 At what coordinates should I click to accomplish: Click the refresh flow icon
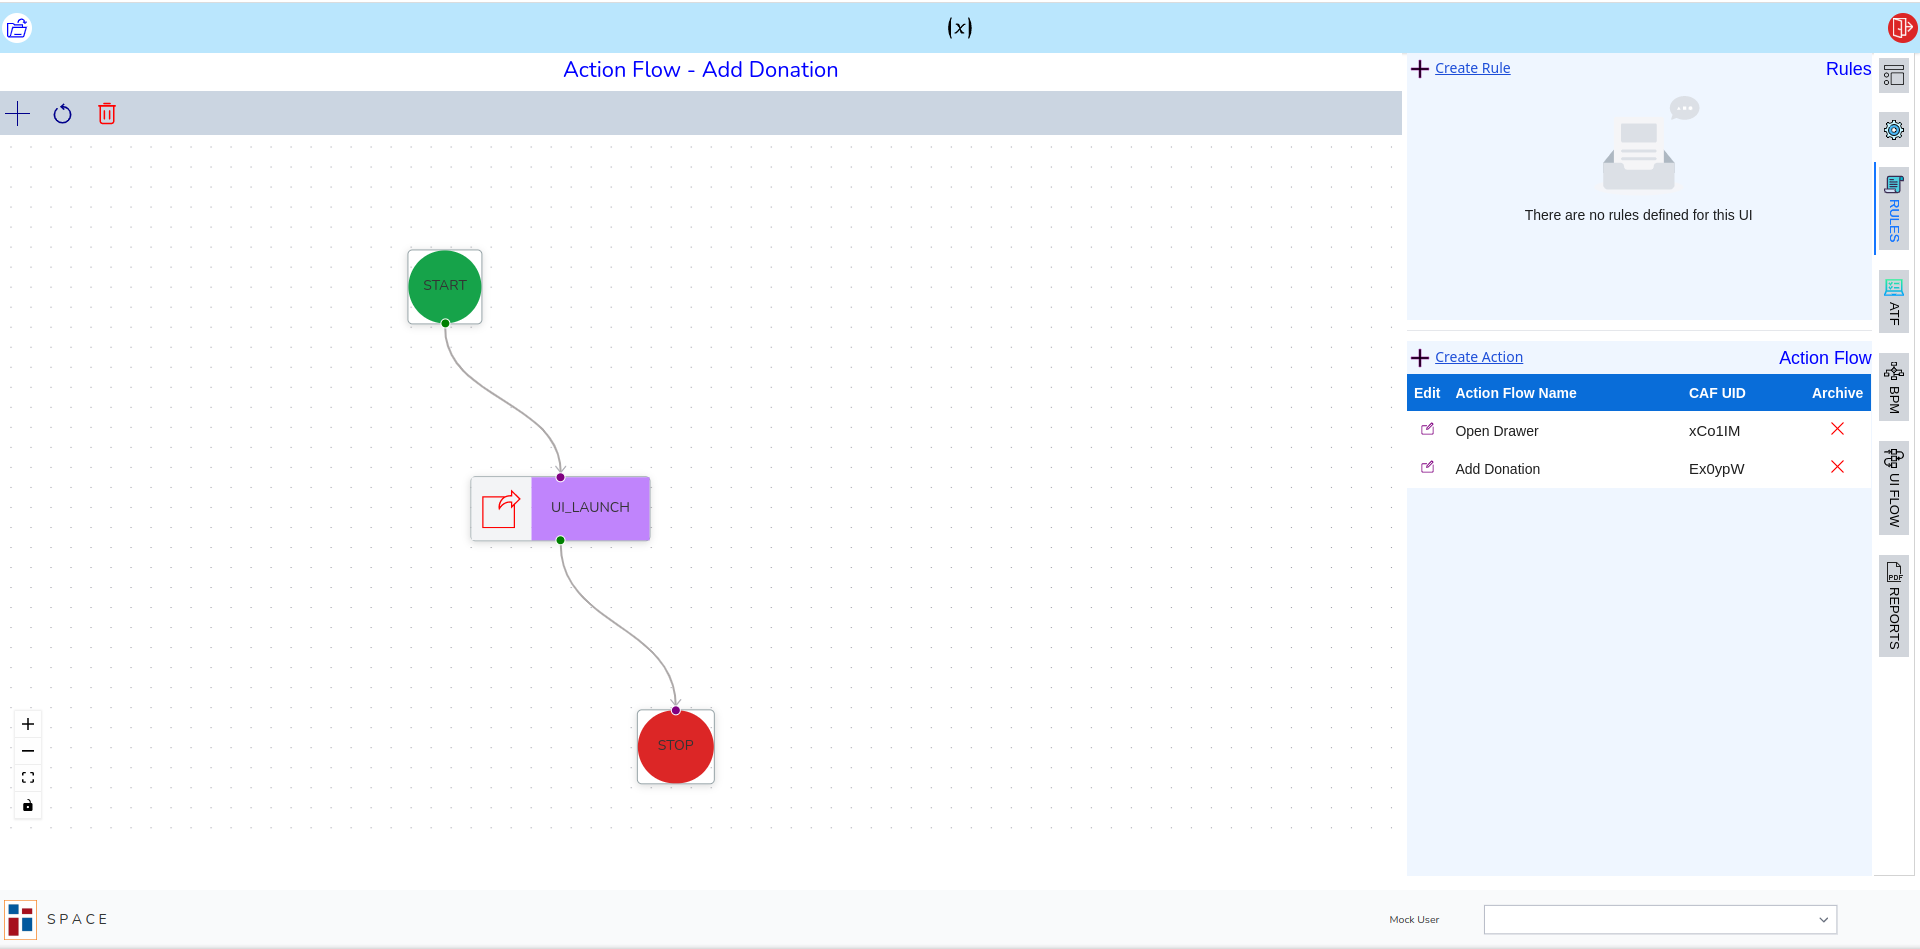point(62,114)
